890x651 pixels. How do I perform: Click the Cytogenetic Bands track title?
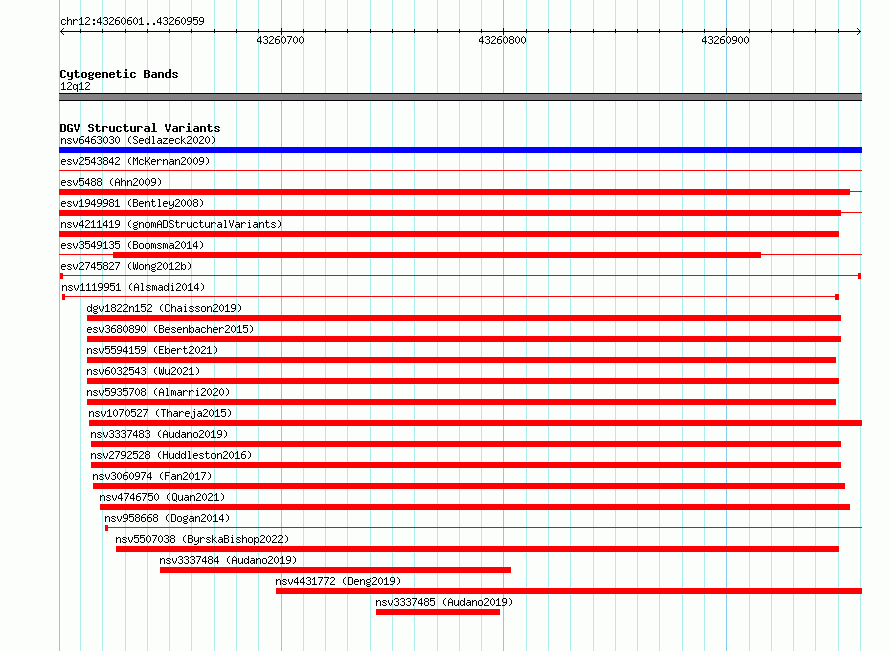pos(119,74)
